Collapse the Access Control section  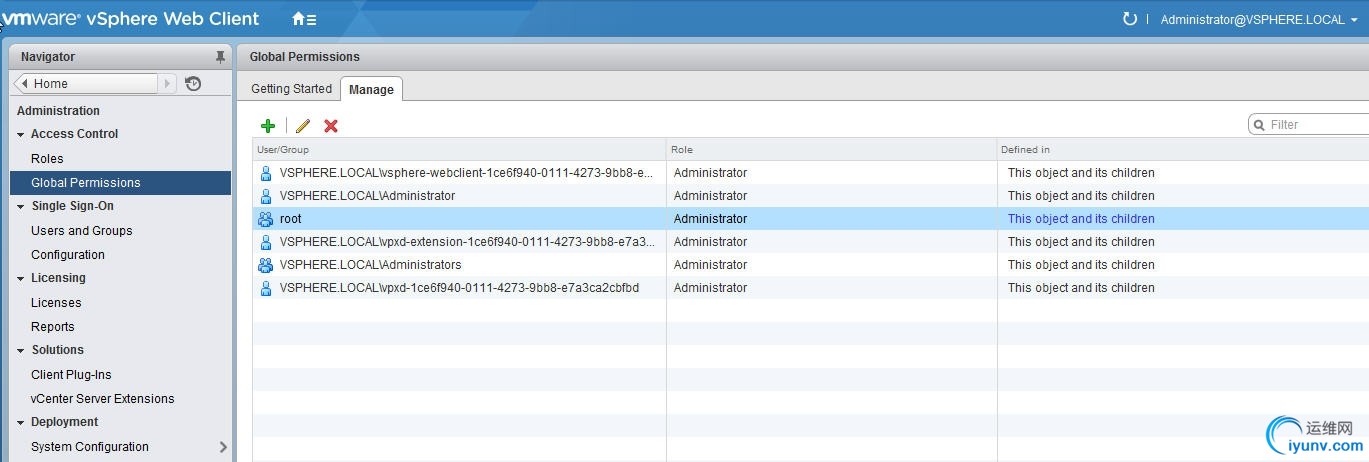click(x=21, y=134)
